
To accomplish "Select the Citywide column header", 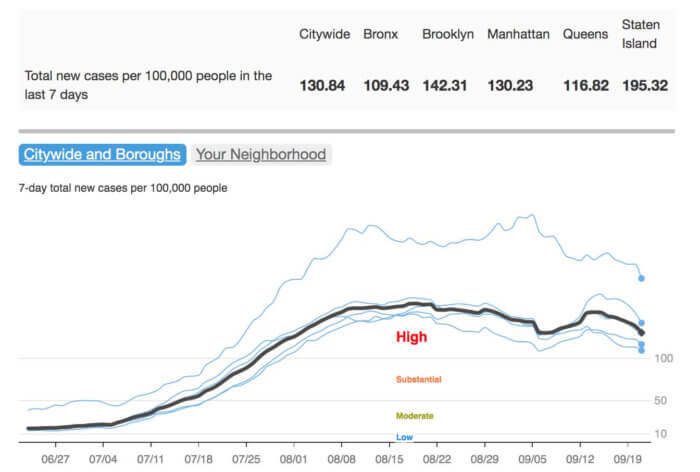I will 324,34.
